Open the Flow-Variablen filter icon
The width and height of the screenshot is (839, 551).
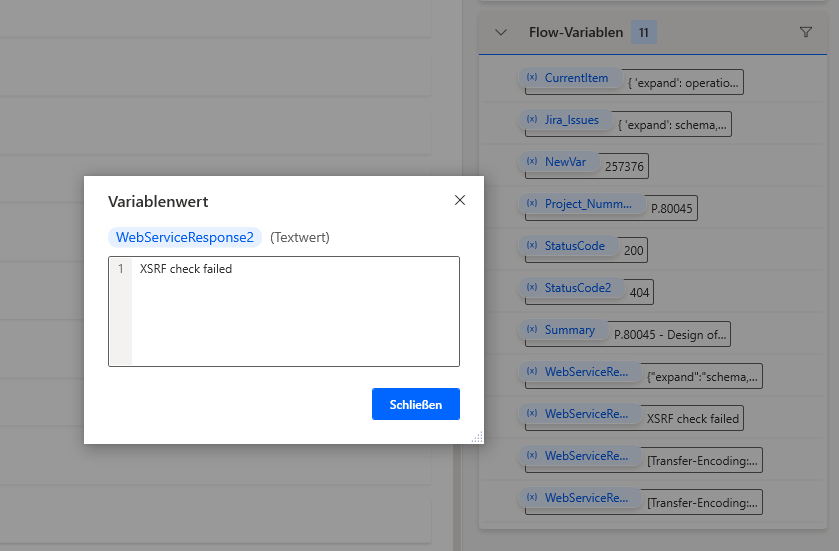click(806, 33)
